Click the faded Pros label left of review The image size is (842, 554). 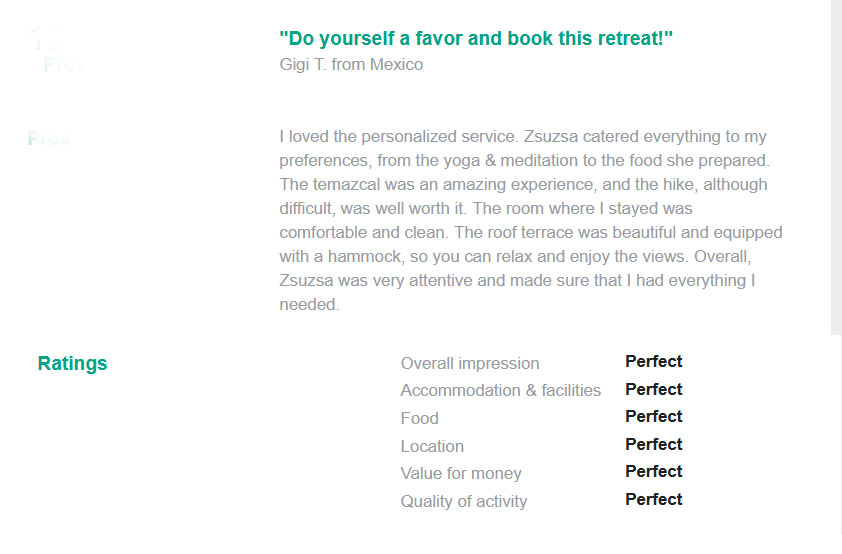point(49,139)
